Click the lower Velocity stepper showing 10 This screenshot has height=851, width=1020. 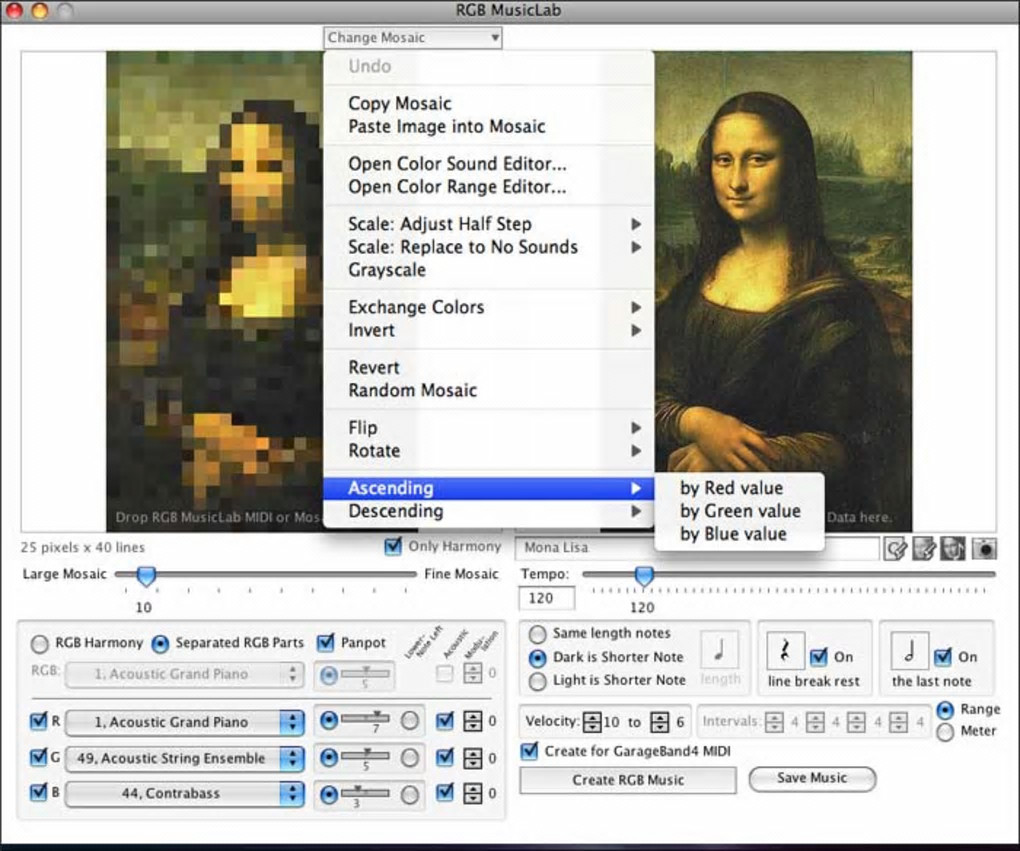point(592,722)
